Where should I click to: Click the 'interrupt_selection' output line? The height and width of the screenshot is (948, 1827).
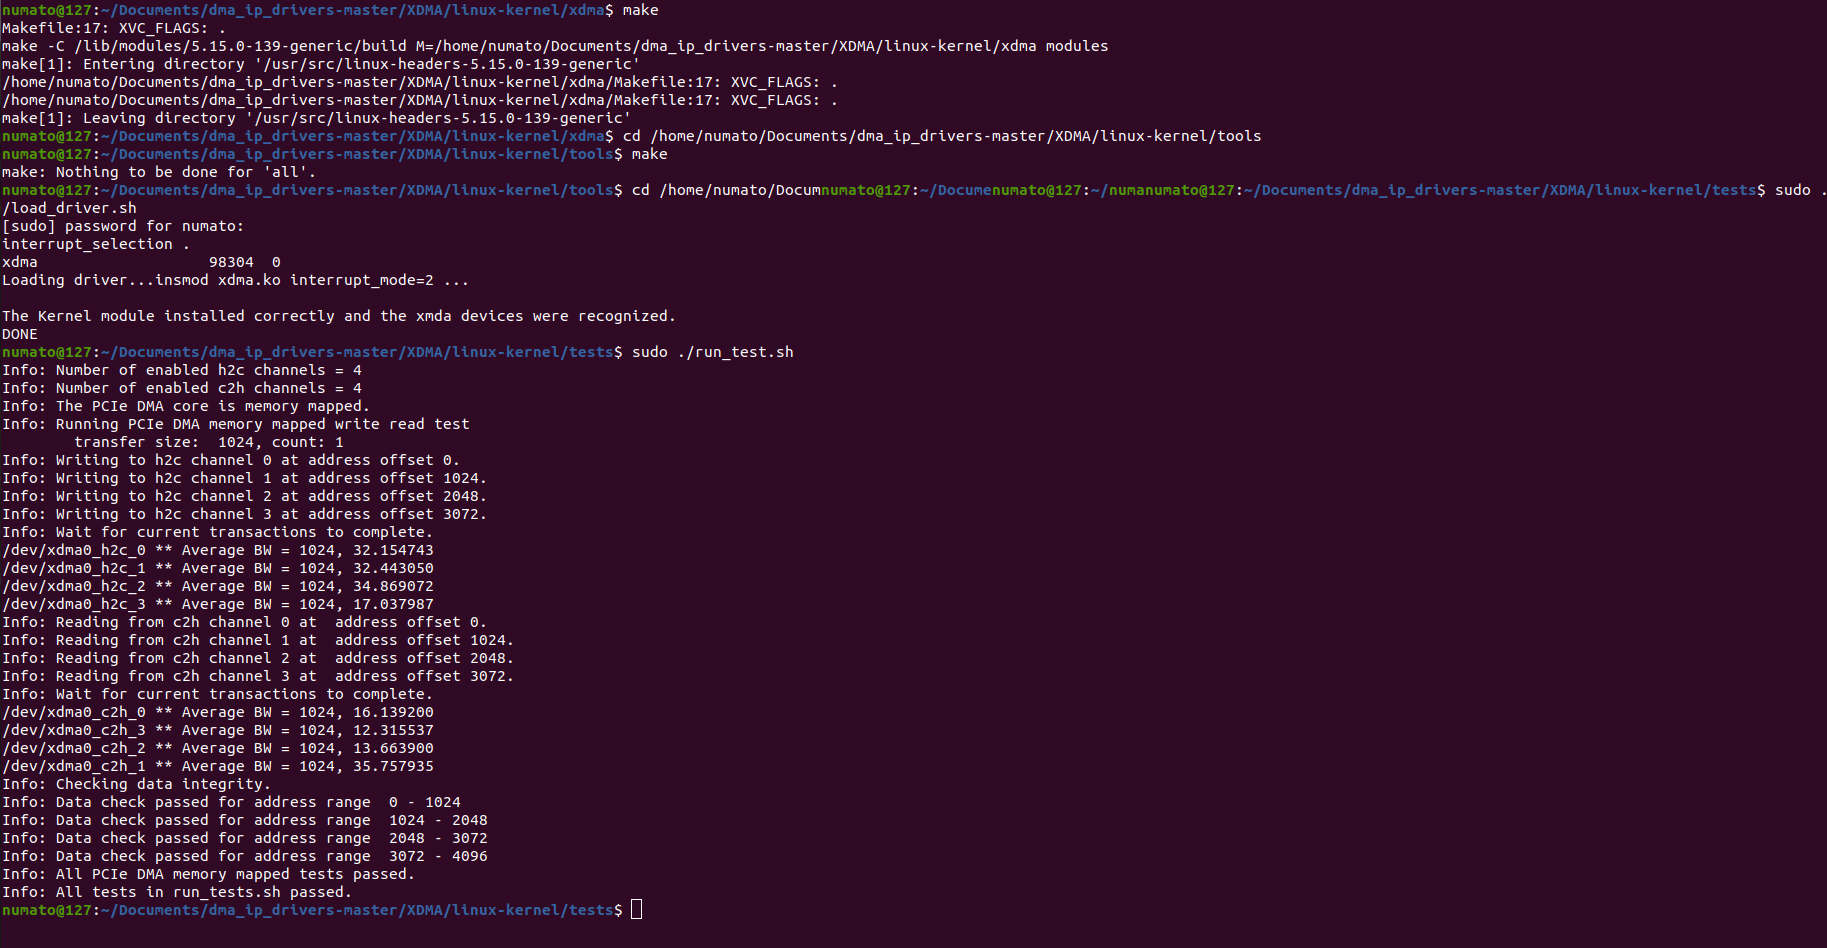(96, 244)
